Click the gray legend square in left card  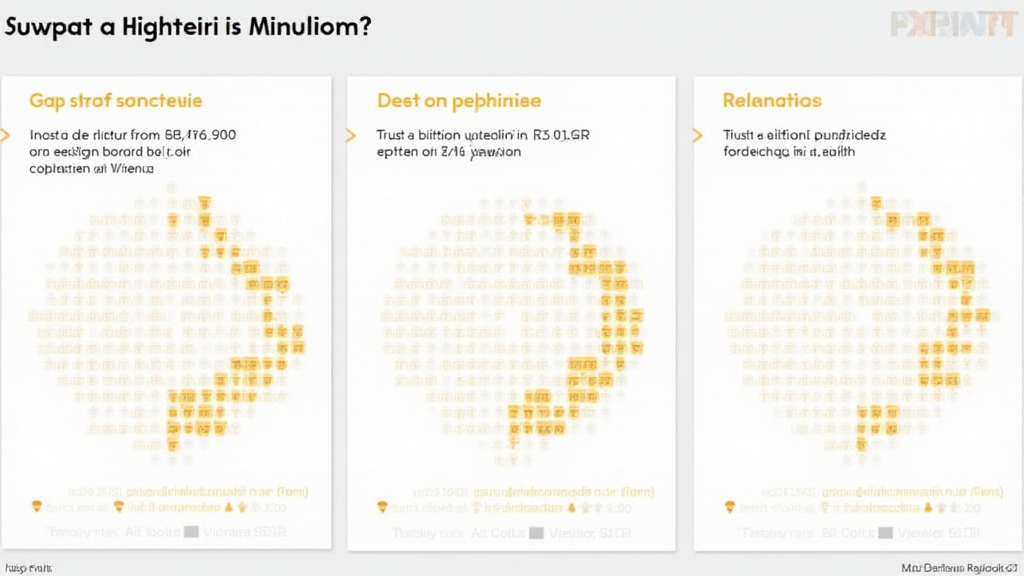pos(189,533)
